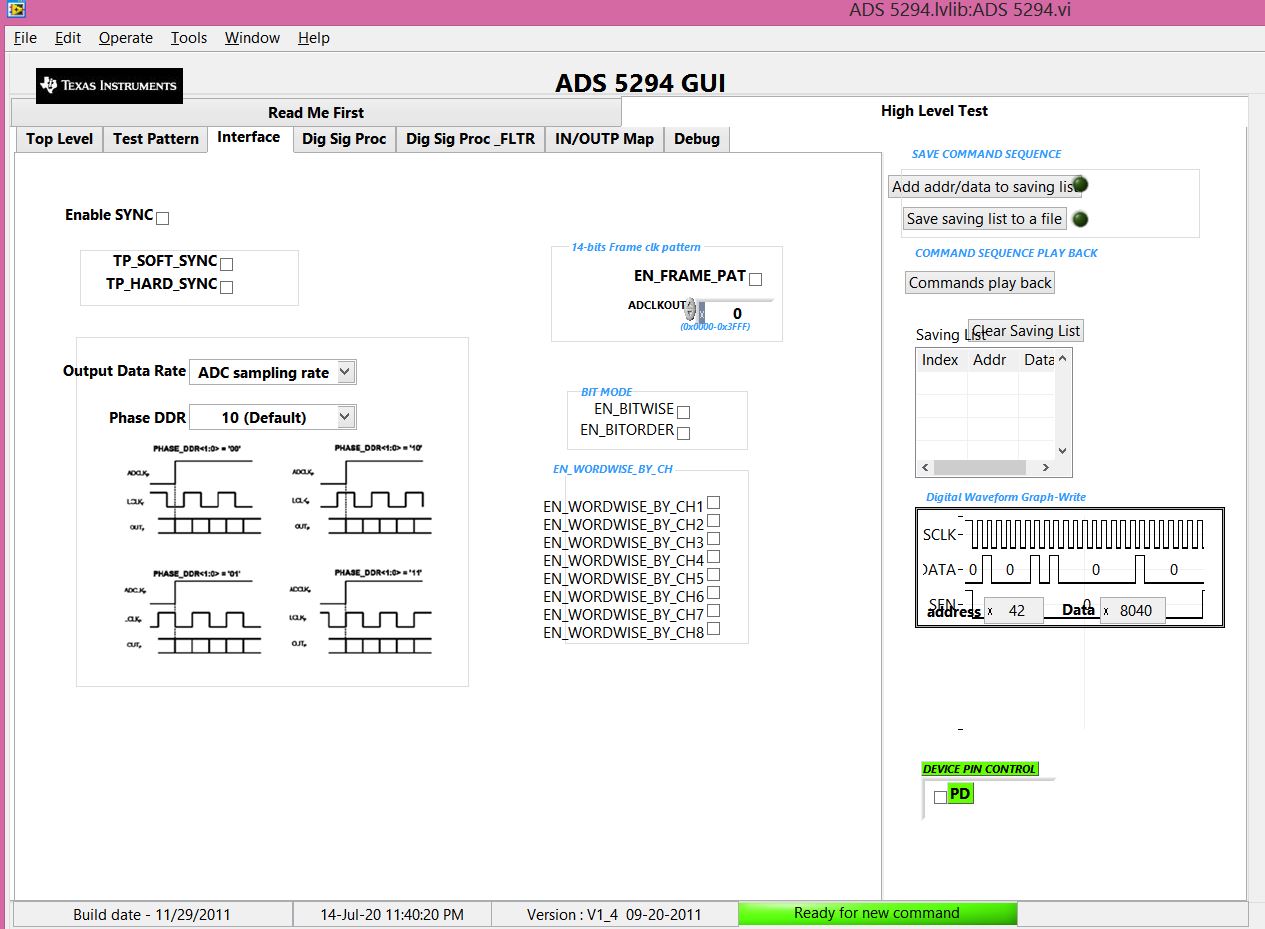Click the green PD button
The image size is (1265, 929).
click(960, 794)
